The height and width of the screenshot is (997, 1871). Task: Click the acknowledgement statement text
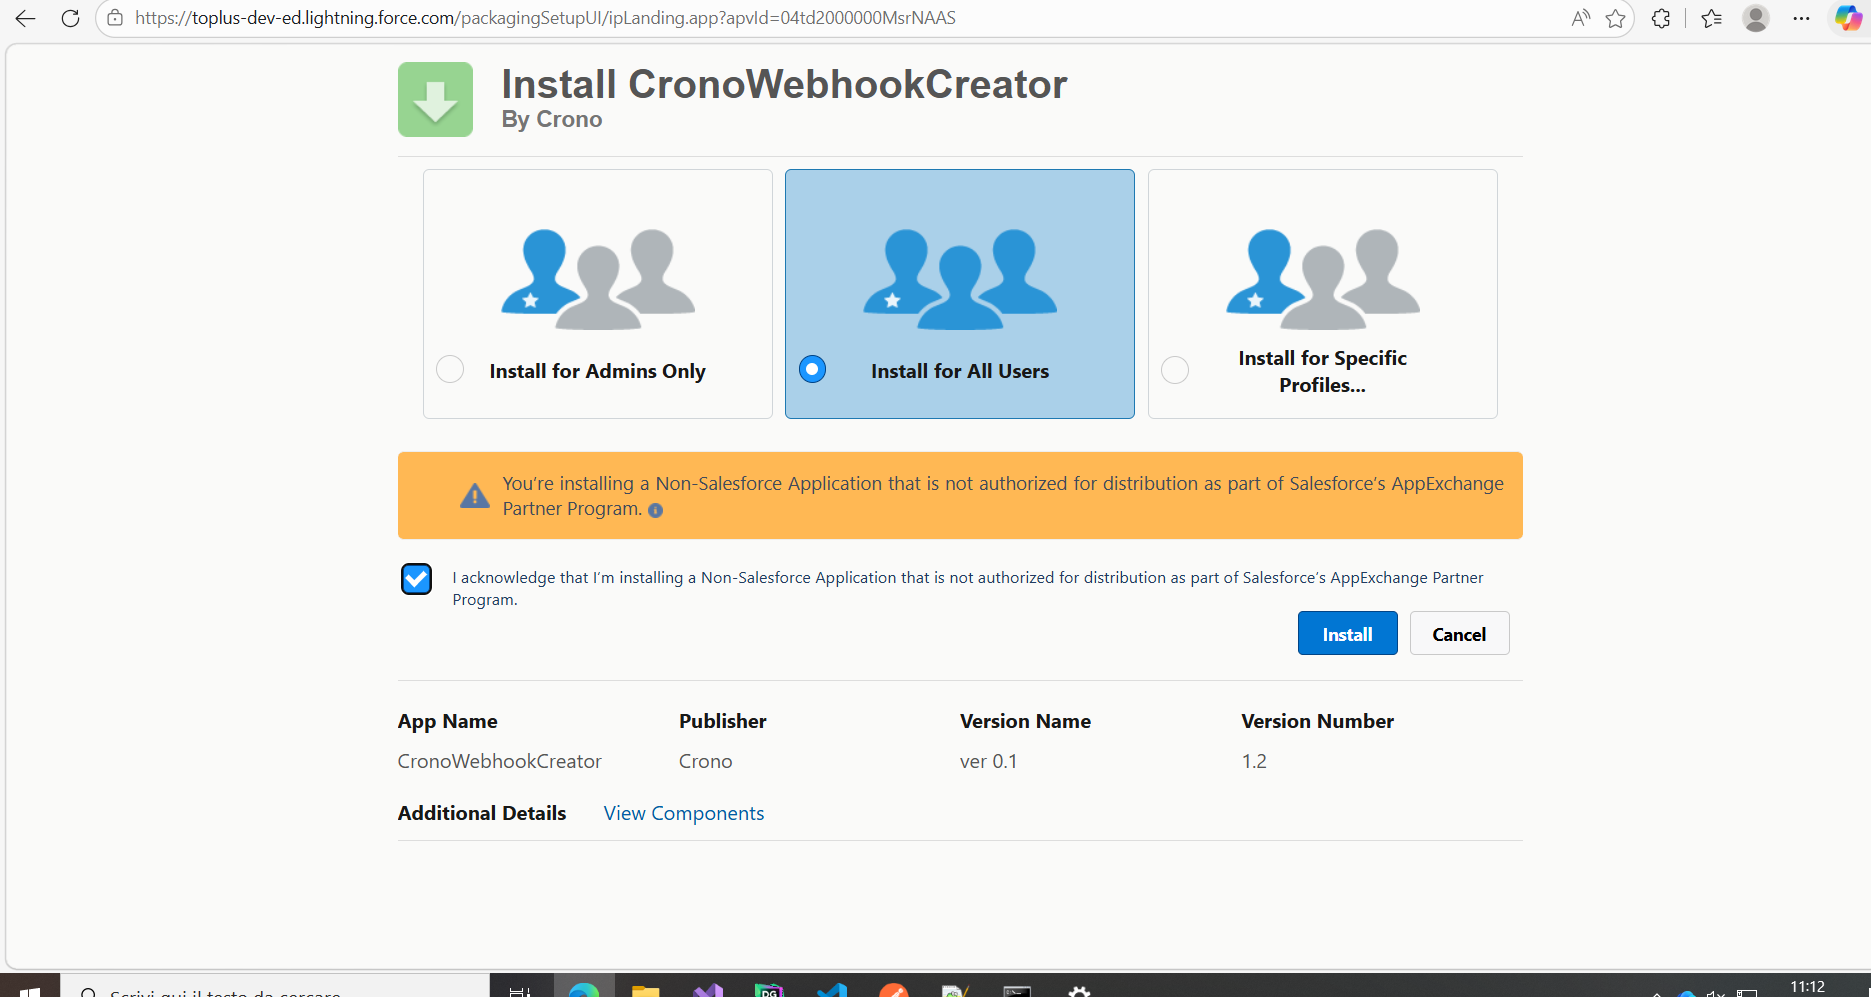968,588
